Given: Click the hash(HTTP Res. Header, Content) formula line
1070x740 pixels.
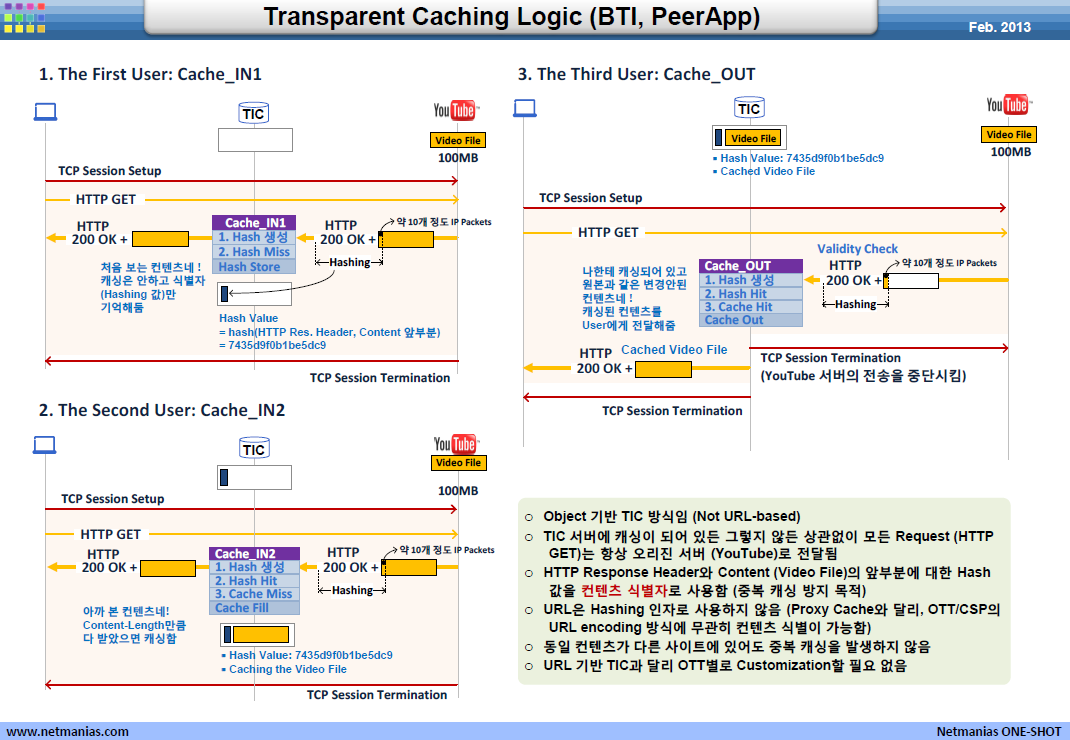Looking at the screenshot, I should pyautogui.click(x=330, y=332).
